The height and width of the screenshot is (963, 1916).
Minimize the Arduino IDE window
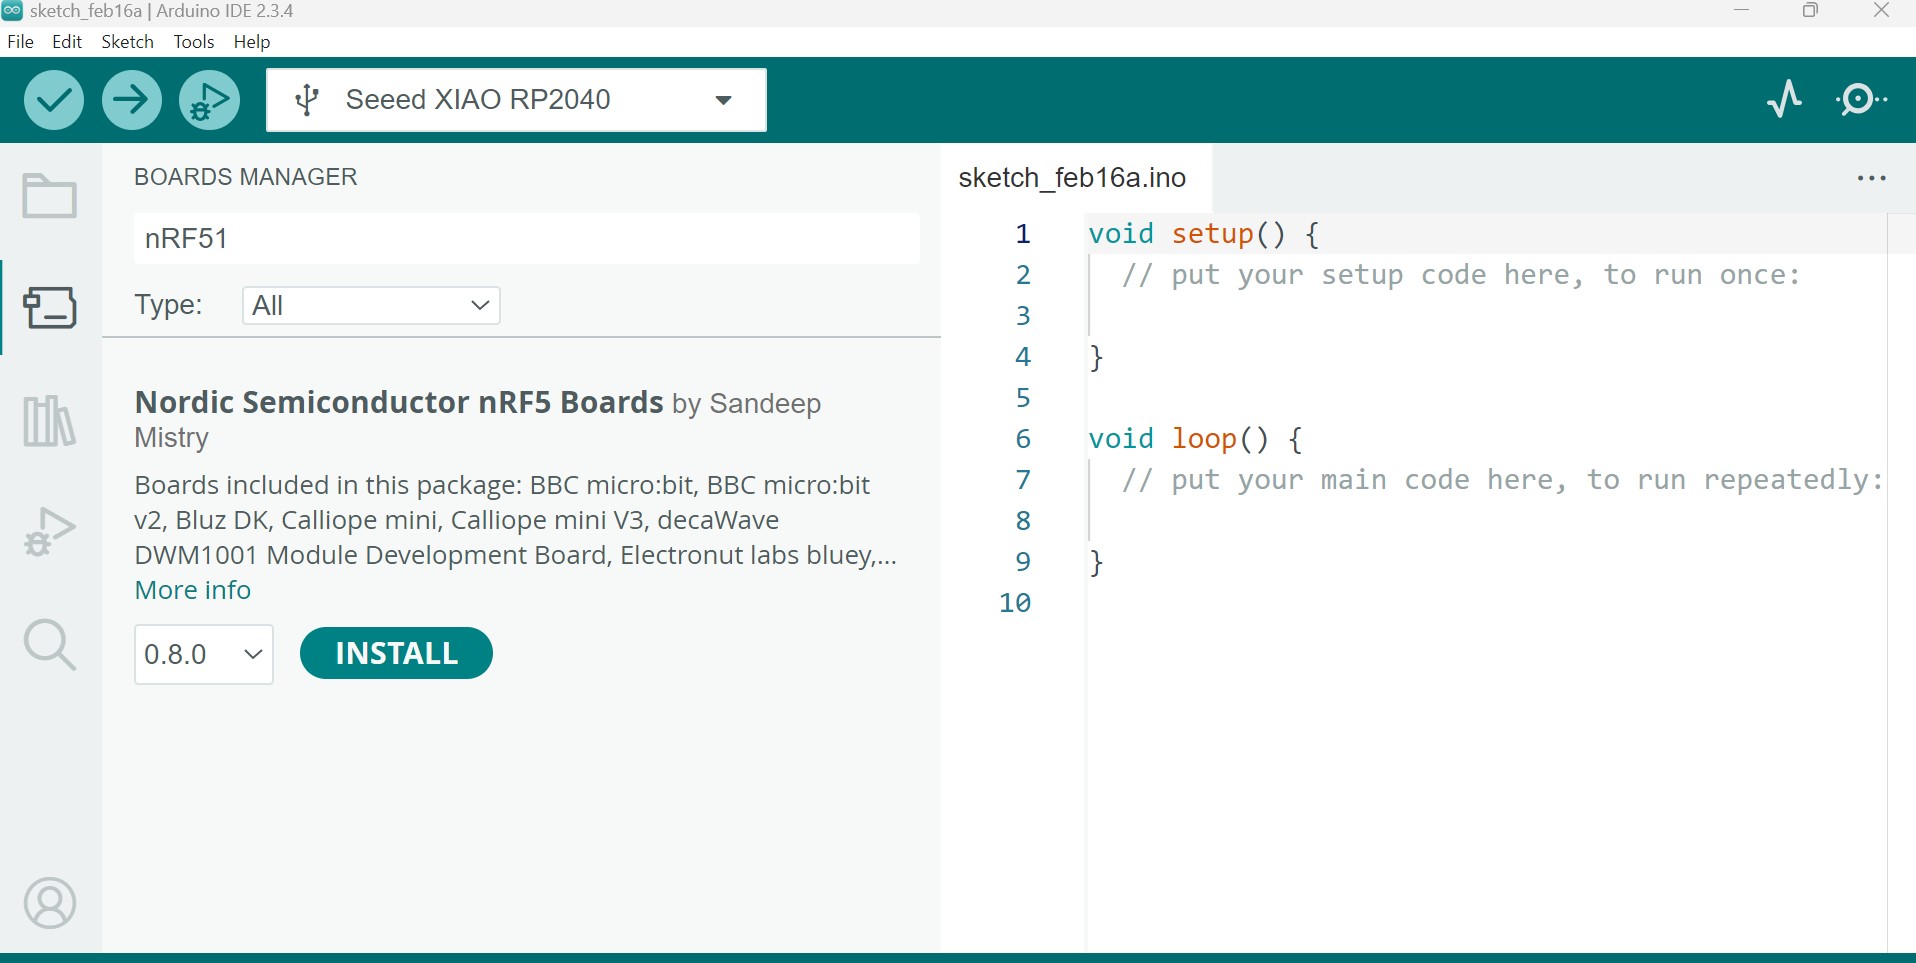[x=1741, y=11]
